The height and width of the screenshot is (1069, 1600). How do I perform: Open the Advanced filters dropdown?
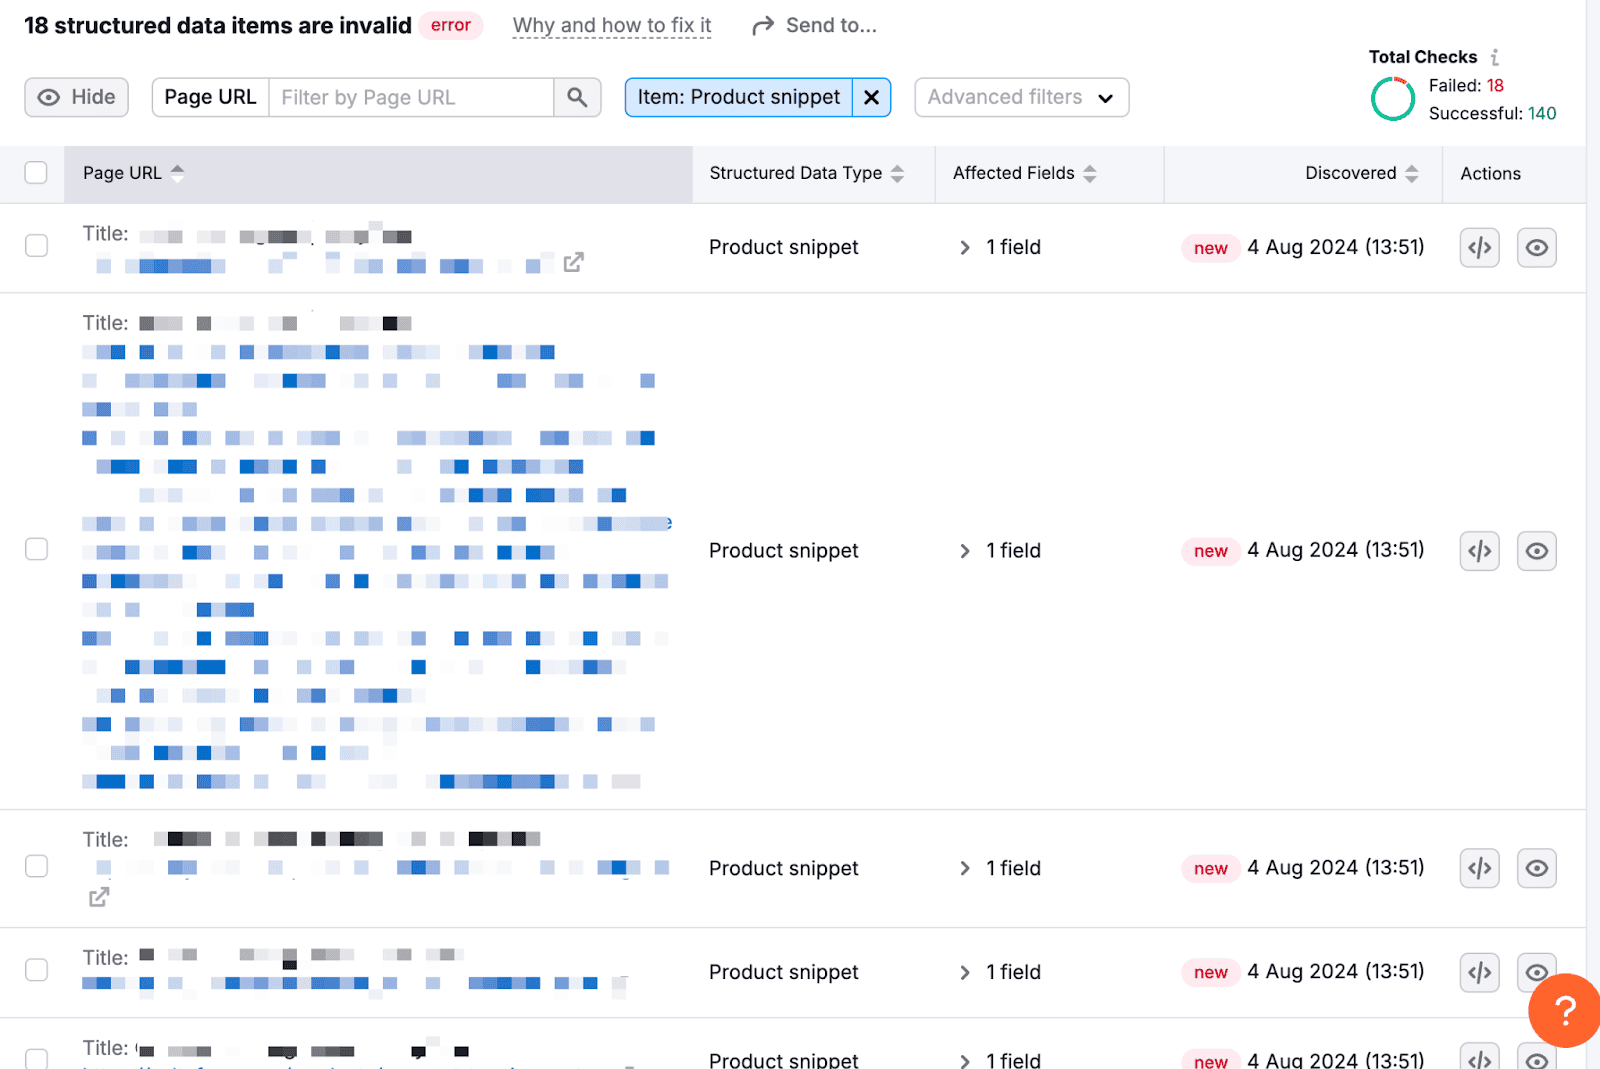pyautogui.click(x=1021, y=97)
